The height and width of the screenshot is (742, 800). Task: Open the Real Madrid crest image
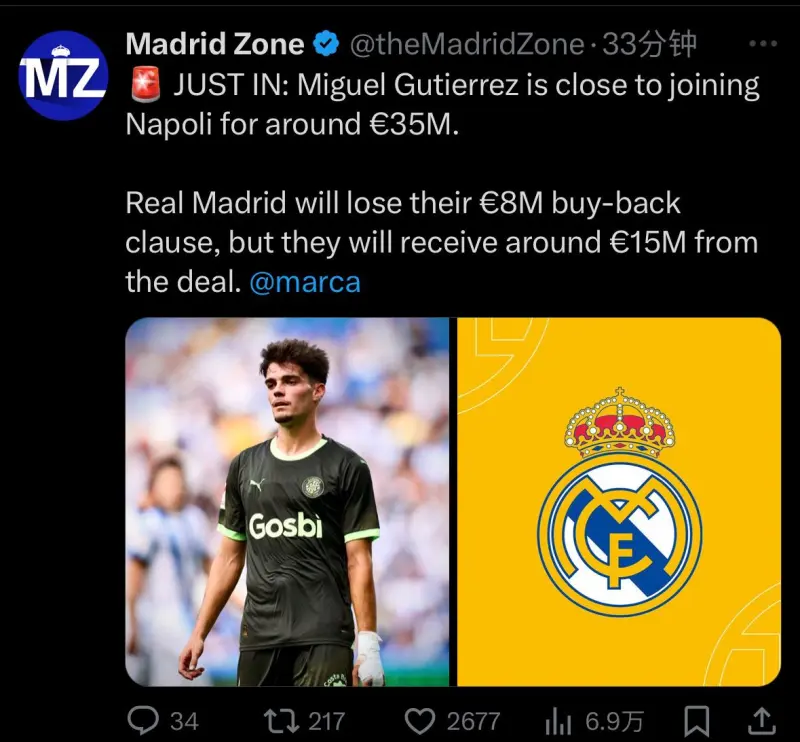[x=619, y=502]
